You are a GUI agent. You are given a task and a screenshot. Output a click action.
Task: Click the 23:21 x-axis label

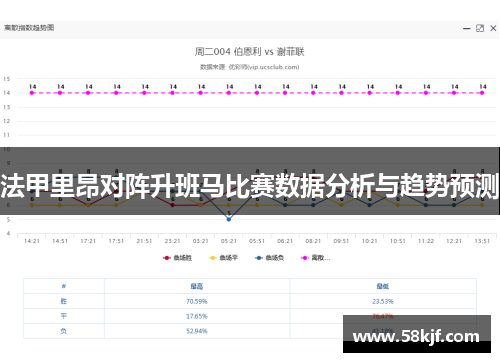(172, 241)
